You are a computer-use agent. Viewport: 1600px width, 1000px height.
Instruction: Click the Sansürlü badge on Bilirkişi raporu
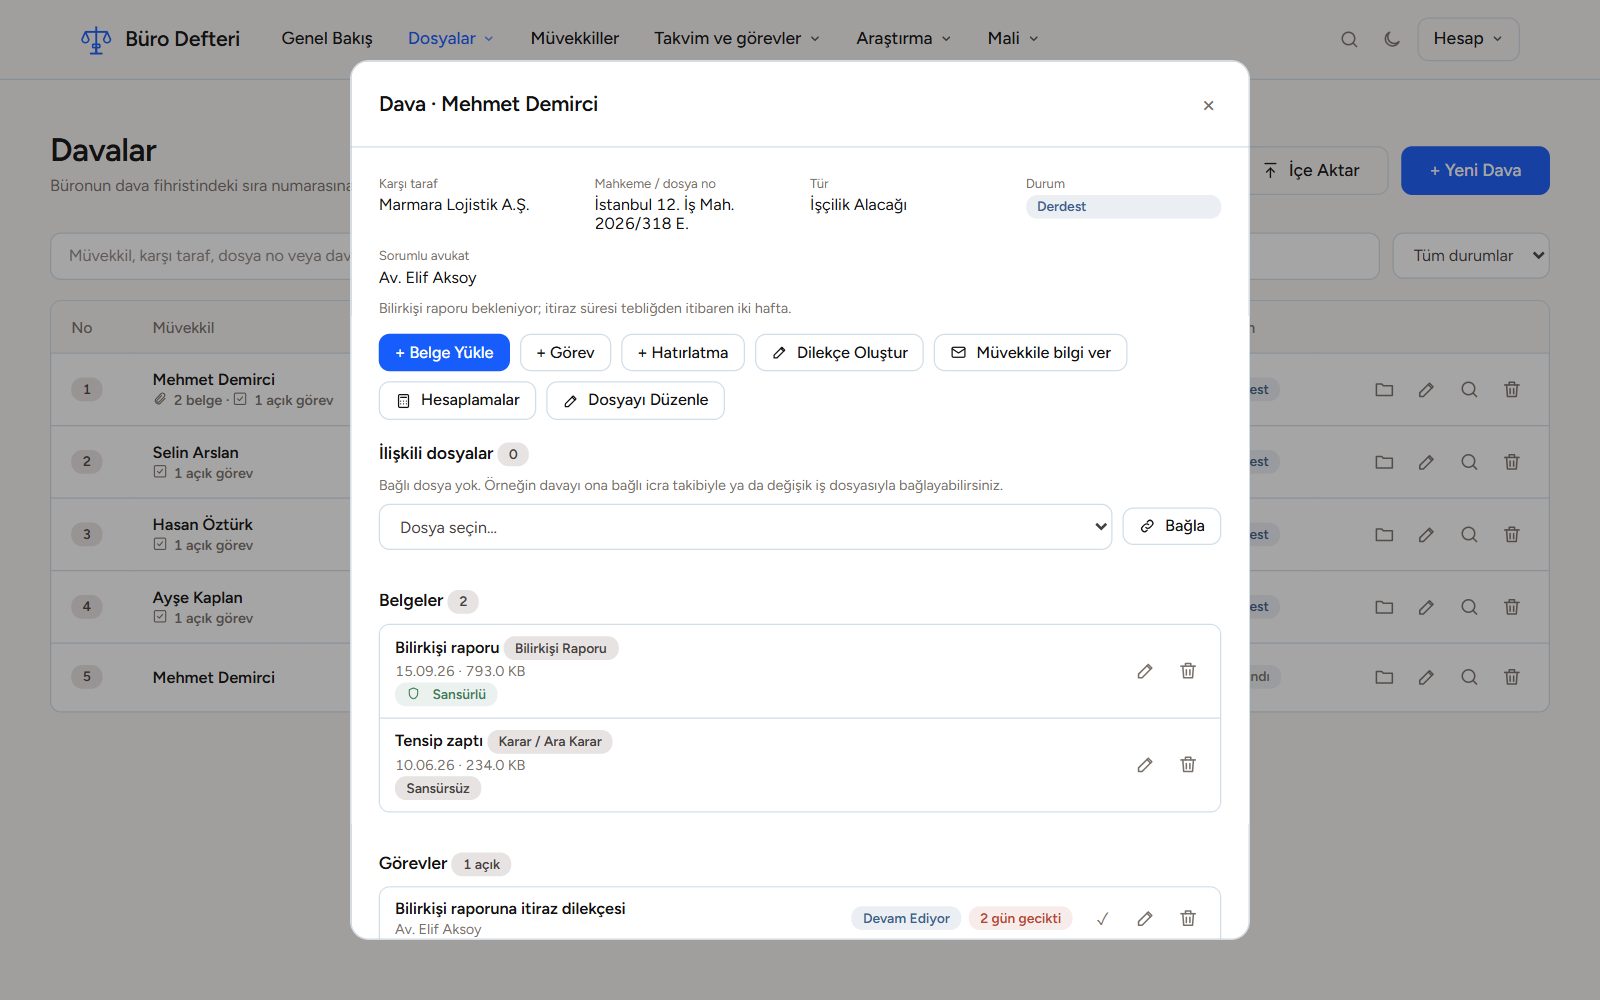[446, 694]
